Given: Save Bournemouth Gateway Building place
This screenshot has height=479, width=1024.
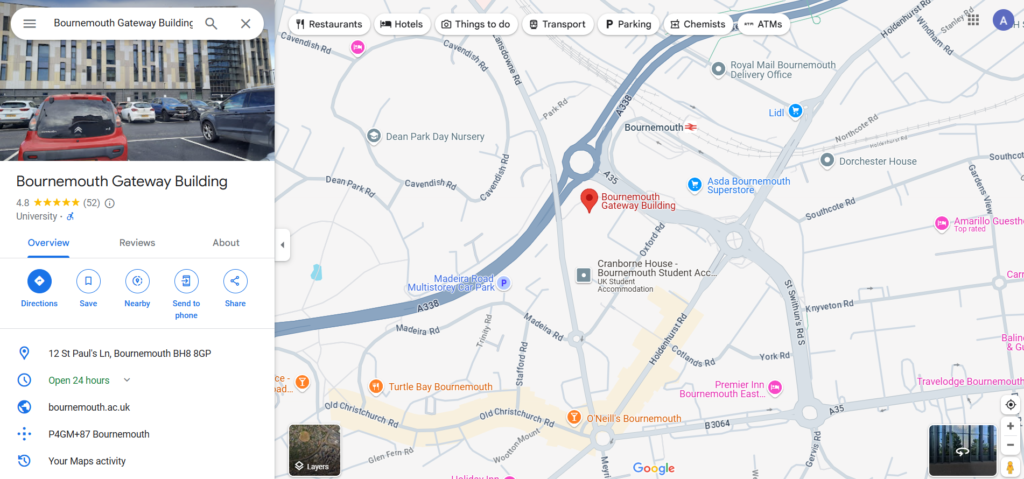Looking at the screenshot, I should click(88, 281).
